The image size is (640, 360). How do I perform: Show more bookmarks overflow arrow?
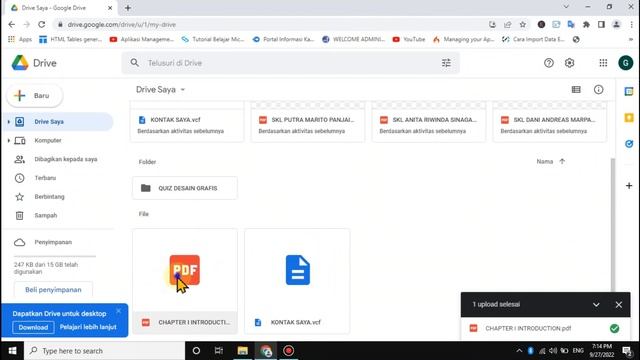click(x=632, y=40)
